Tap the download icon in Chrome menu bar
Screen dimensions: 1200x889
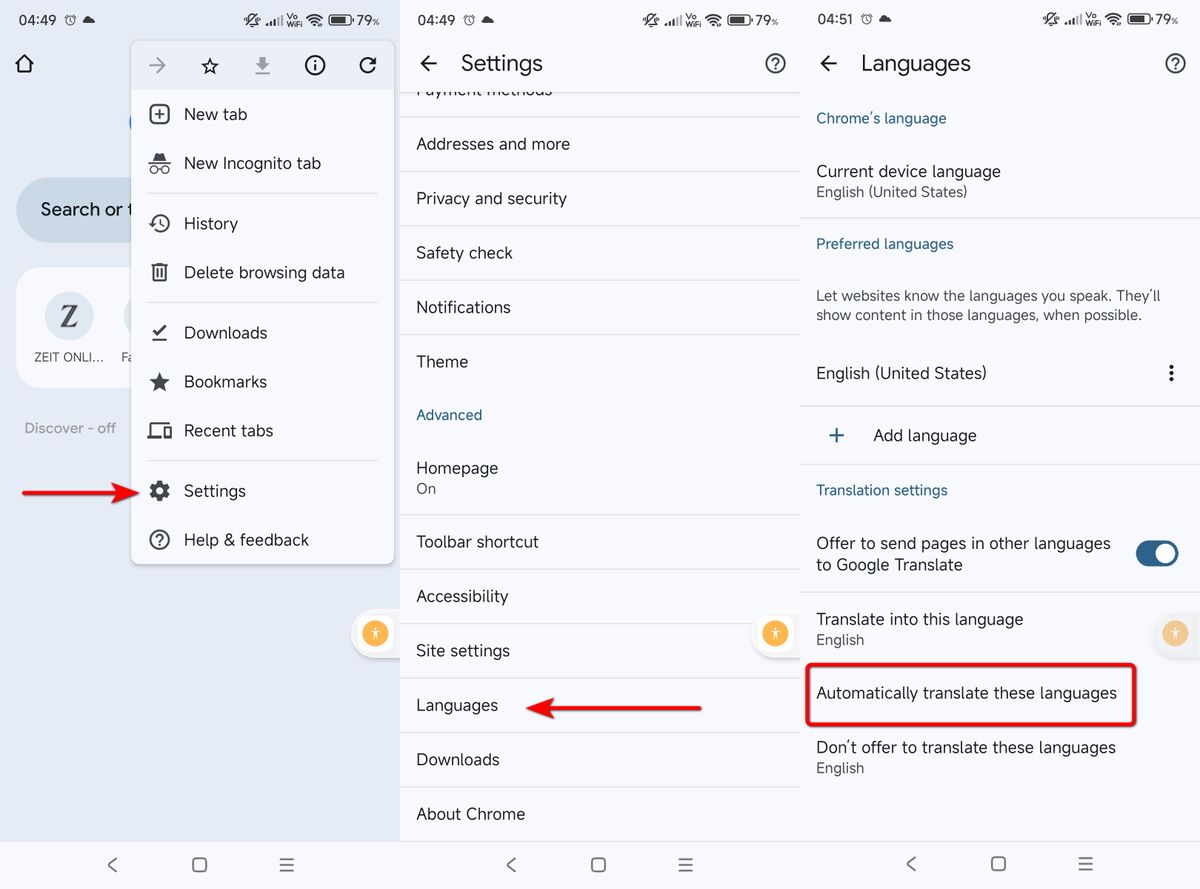(x=262, y=64)
